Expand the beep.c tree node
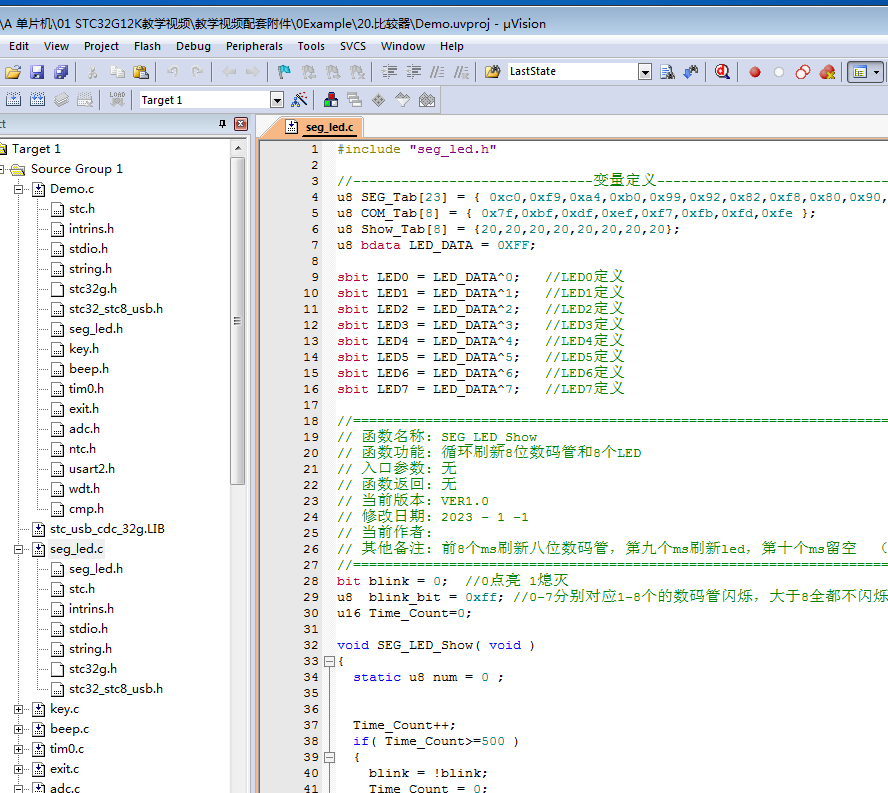Screen dimensions: 888x793 coord(19,730)
